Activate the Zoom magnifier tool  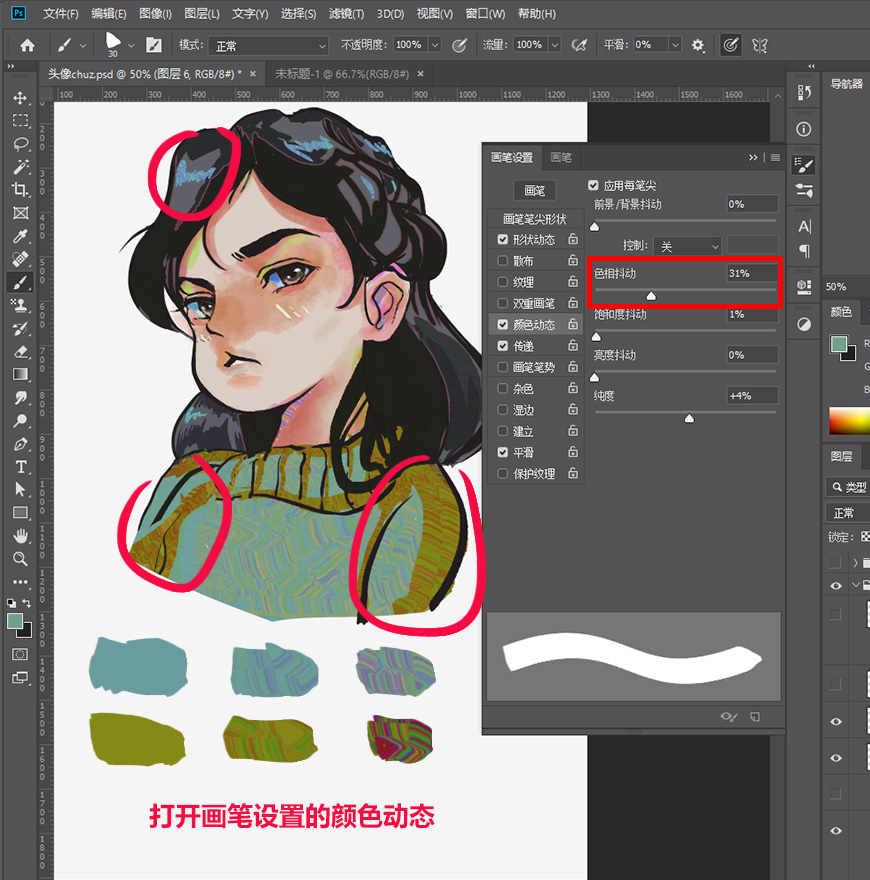[x=20, y=558]
